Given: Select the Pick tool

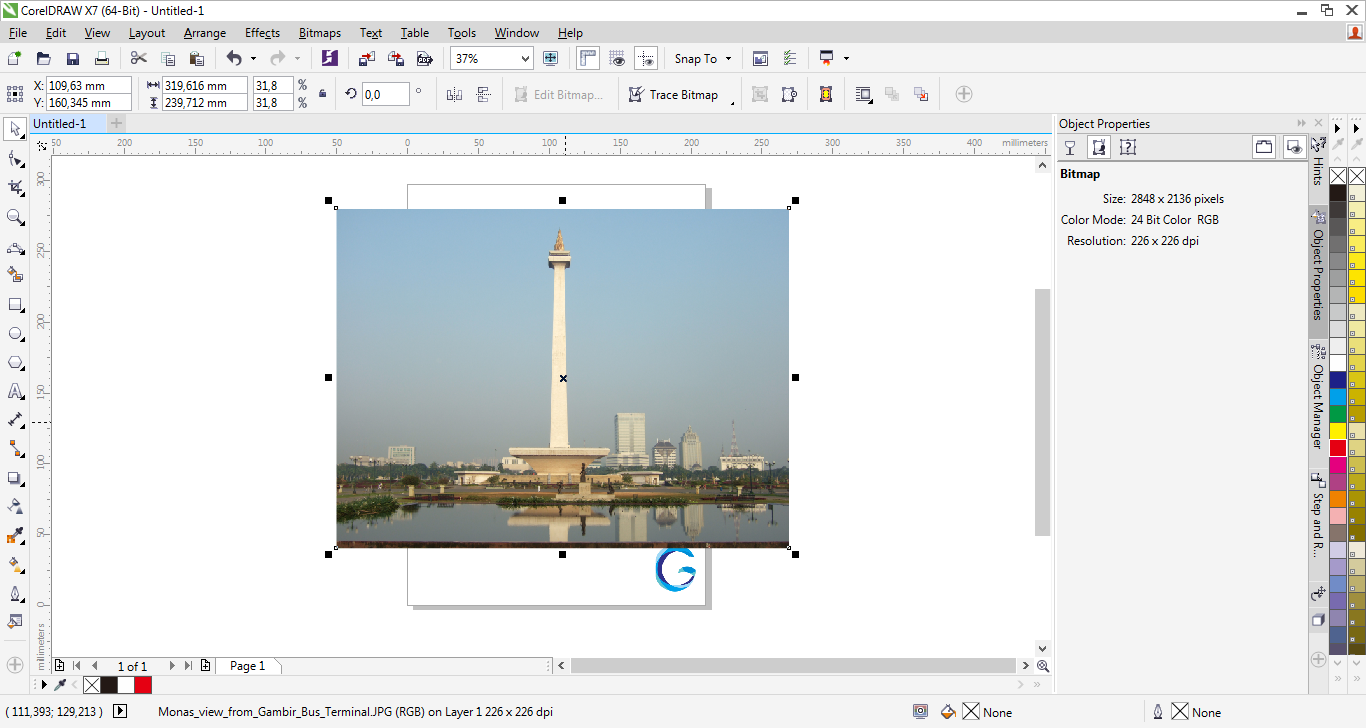Looking at the screenshot, I should click(x=15, y=129).
